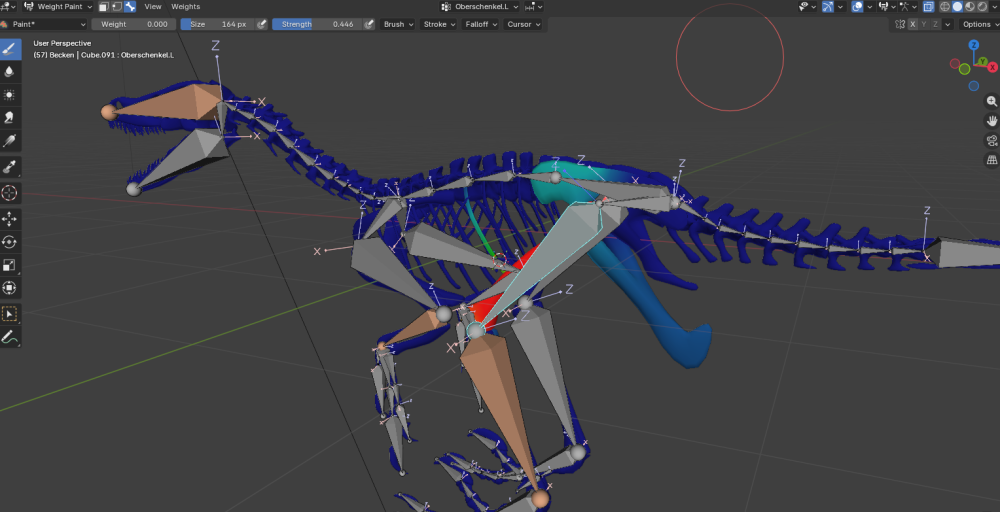Select the Gradient weight tool
Image resolution: width=1000 pixels, height=512 pixels.
pyautogui.click(x=10, y=141)
